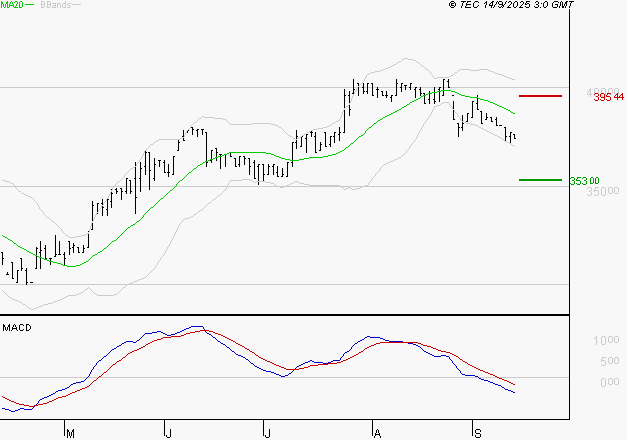Click the M month marker on time axis
This screenshot has width=627, height=440.
click(x=70, y=433)
